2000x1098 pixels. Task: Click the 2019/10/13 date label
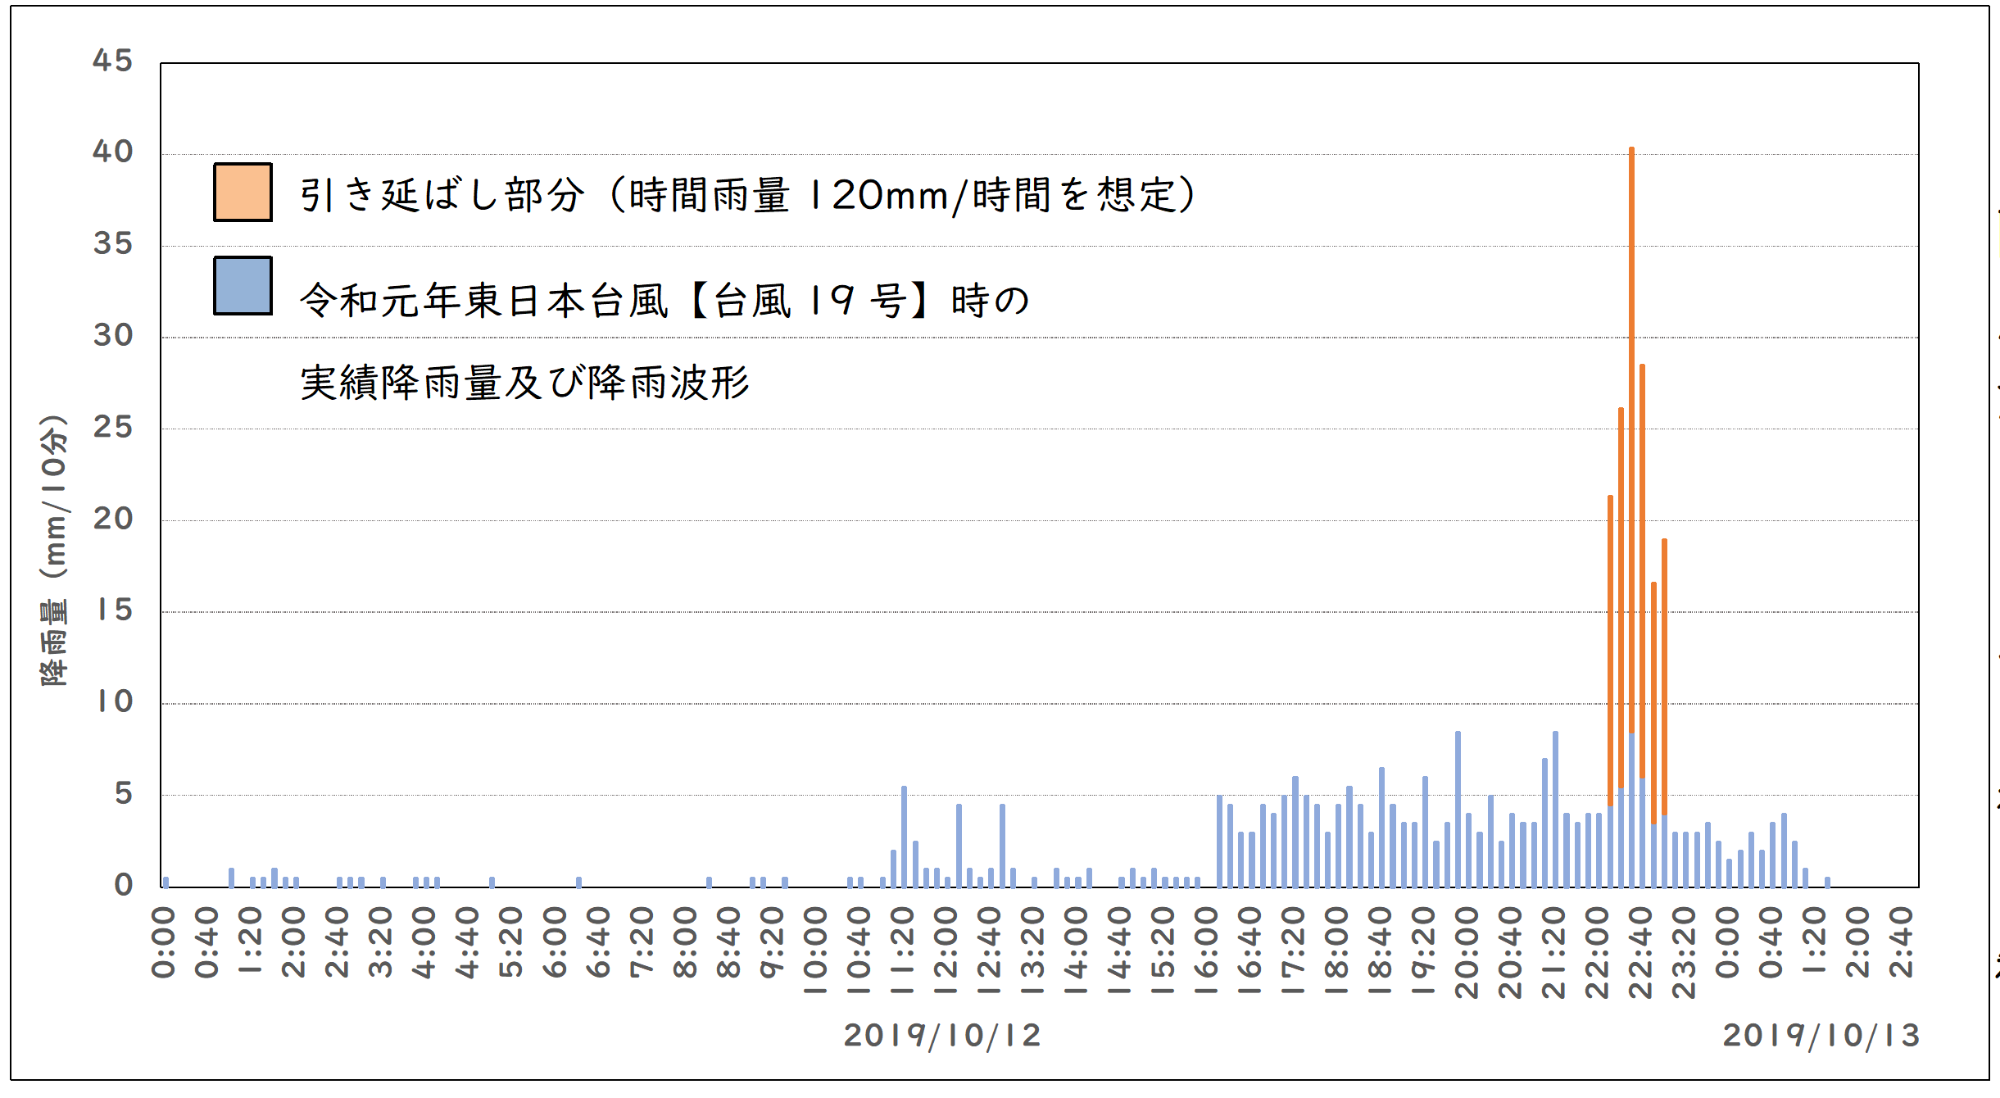click(x=1821, y=1035)
